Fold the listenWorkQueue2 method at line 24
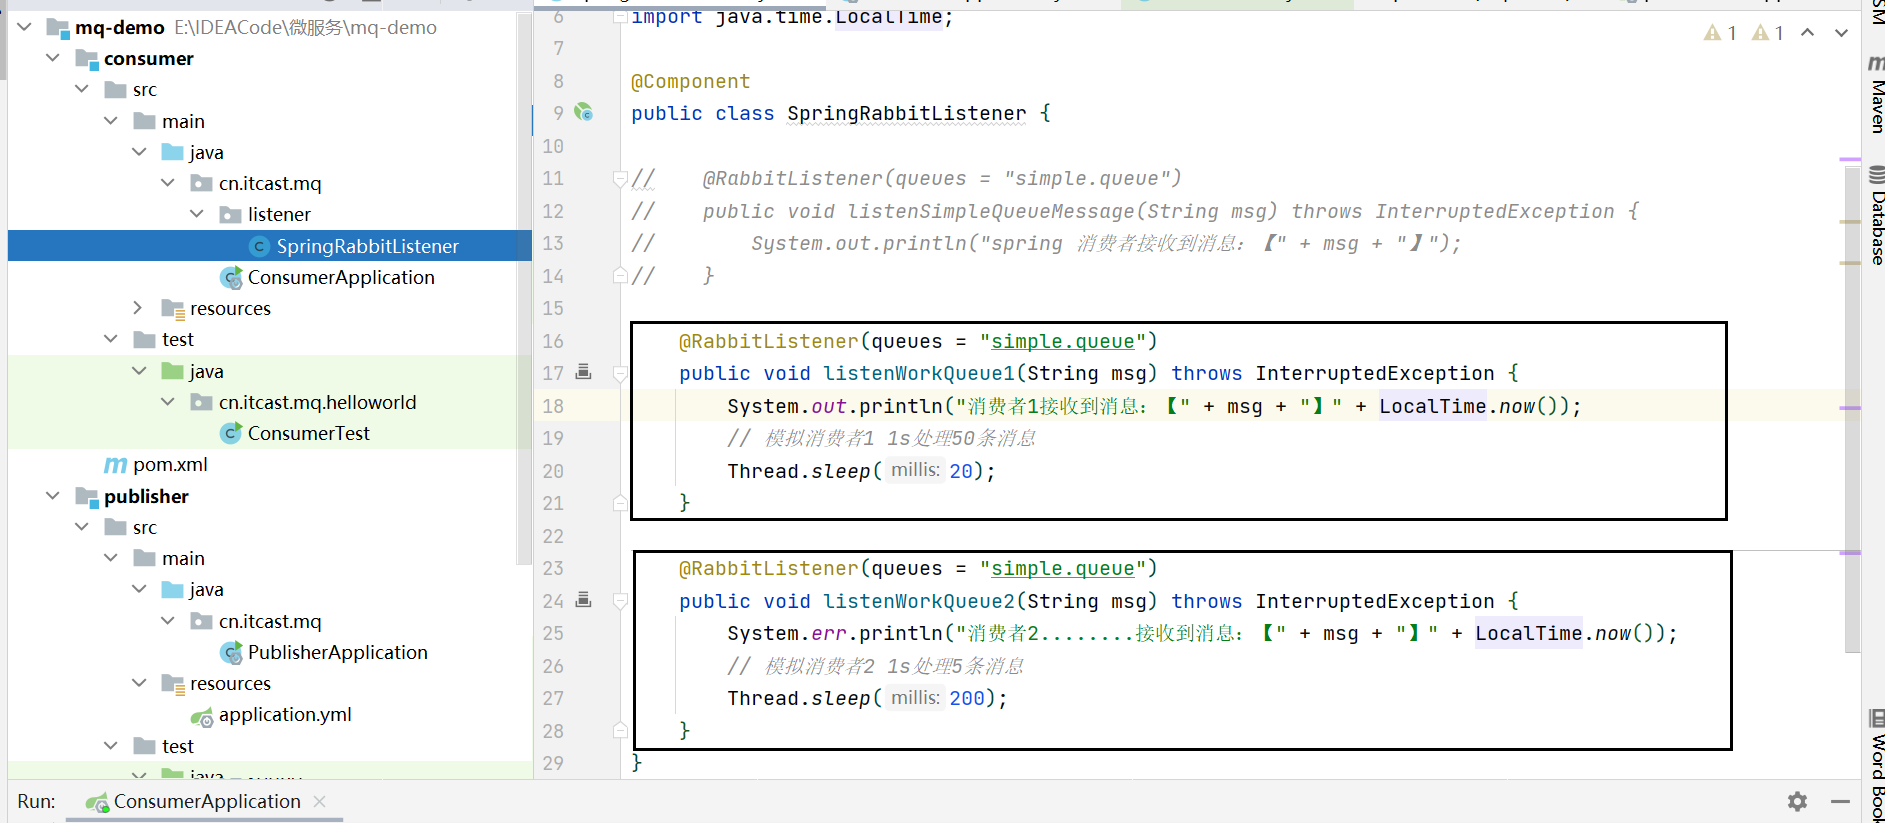 (620, 602)
